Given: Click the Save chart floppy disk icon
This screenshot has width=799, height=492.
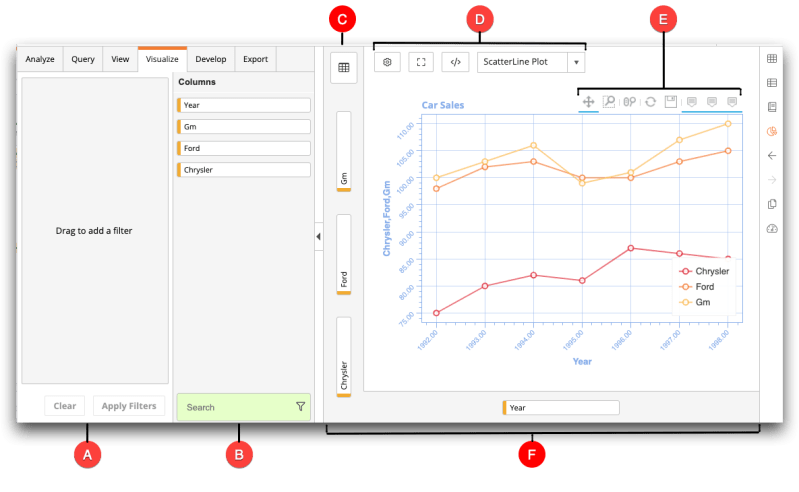Looking at the screenshot, I should [671, 102].
